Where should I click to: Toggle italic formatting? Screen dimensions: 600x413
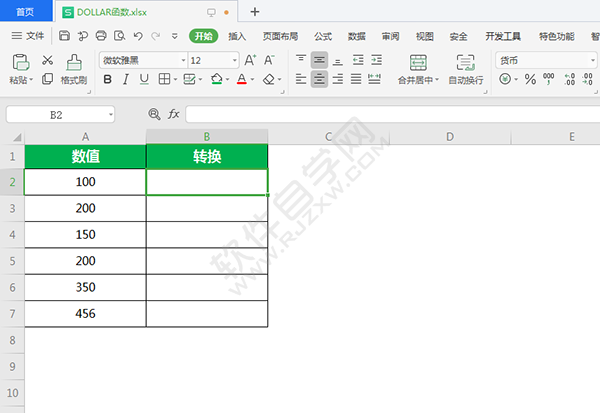pos(126,79)
